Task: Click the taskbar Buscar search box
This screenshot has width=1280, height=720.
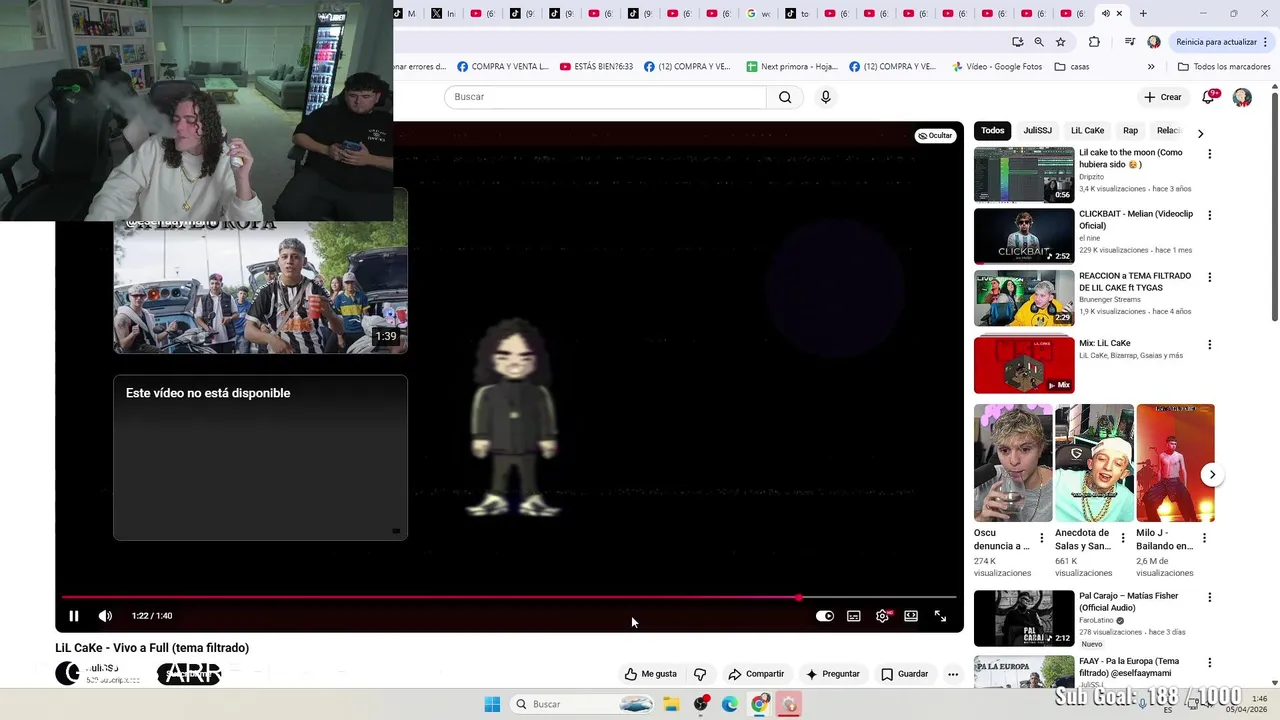Action: click(582, 704)
